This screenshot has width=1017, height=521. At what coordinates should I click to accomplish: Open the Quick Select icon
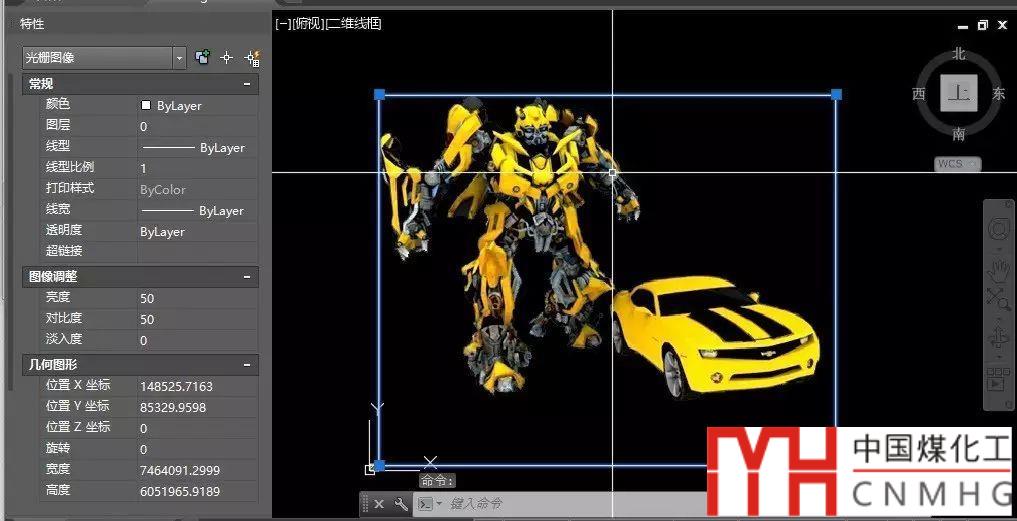coord(251,58)
